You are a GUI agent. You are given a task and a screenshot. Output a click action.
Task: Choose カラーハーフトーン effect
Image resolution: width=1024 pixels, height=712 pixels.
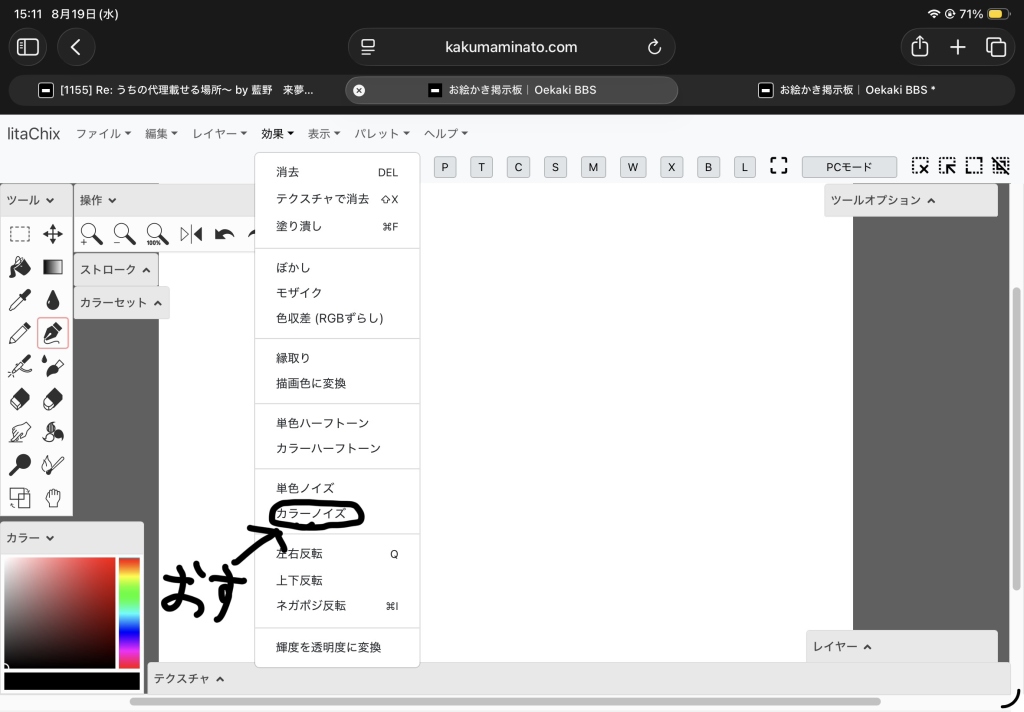point(337,448)
